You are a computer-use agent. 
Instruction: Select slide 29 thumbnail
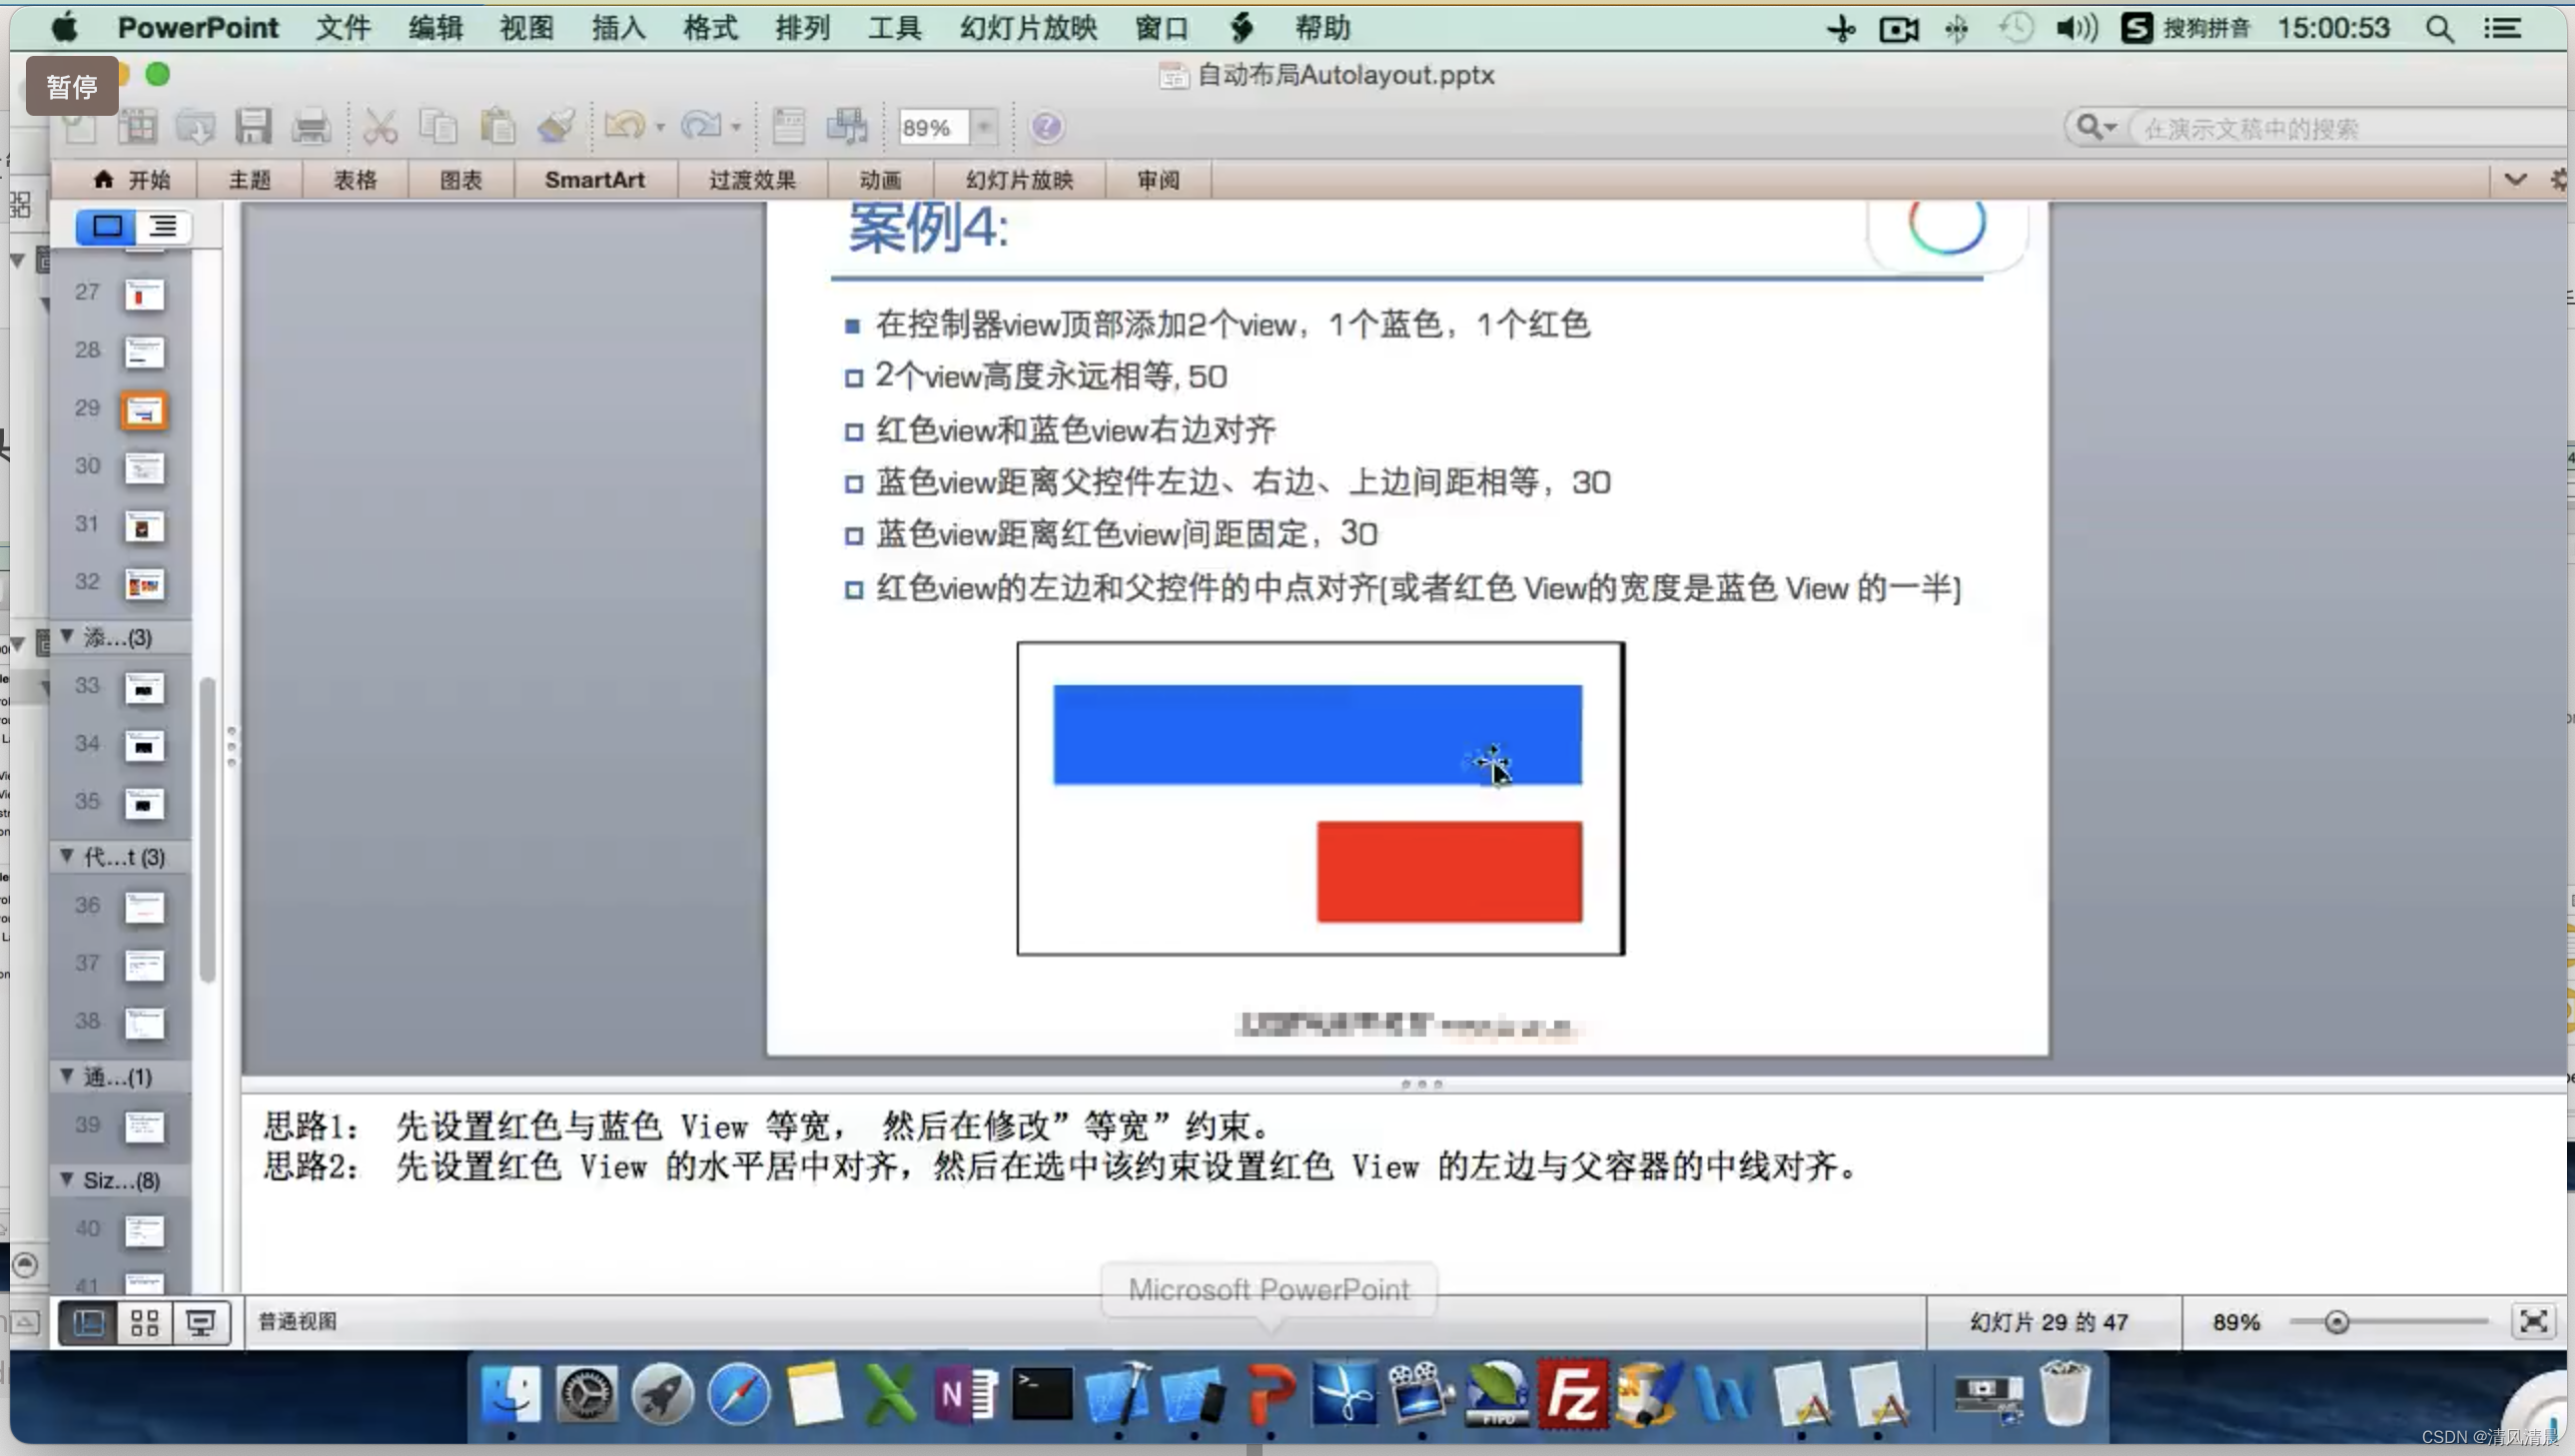click(144, 411)
